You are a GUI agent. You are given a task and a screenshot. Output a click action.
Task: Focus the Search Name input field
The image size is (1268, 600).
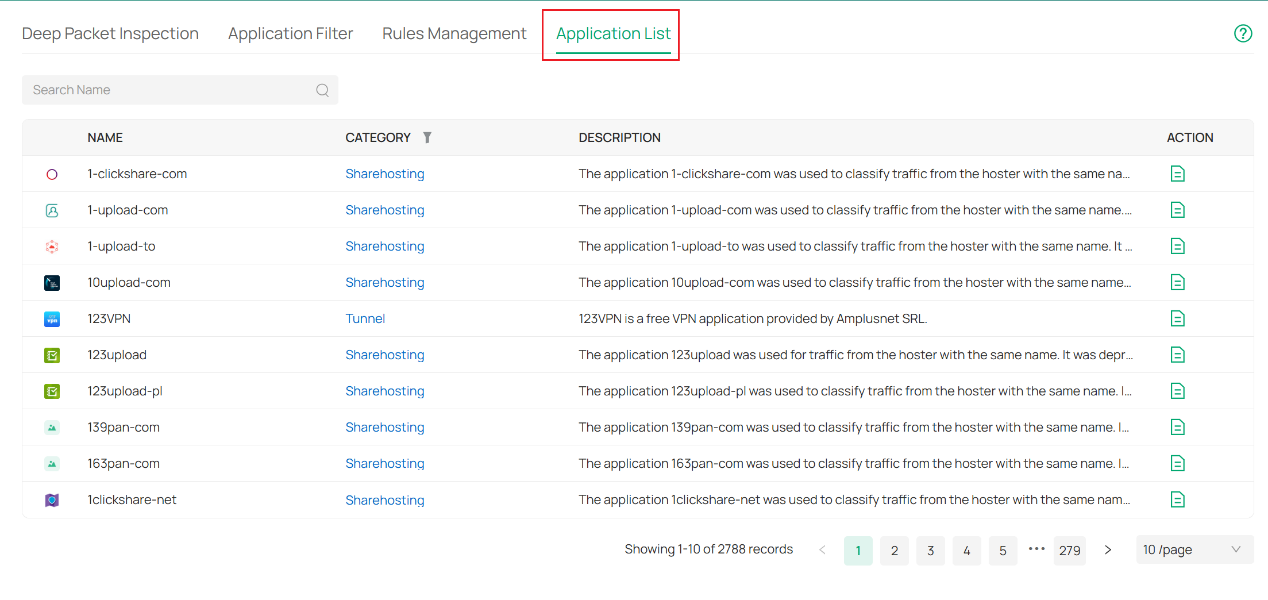[x=170, y=90]
